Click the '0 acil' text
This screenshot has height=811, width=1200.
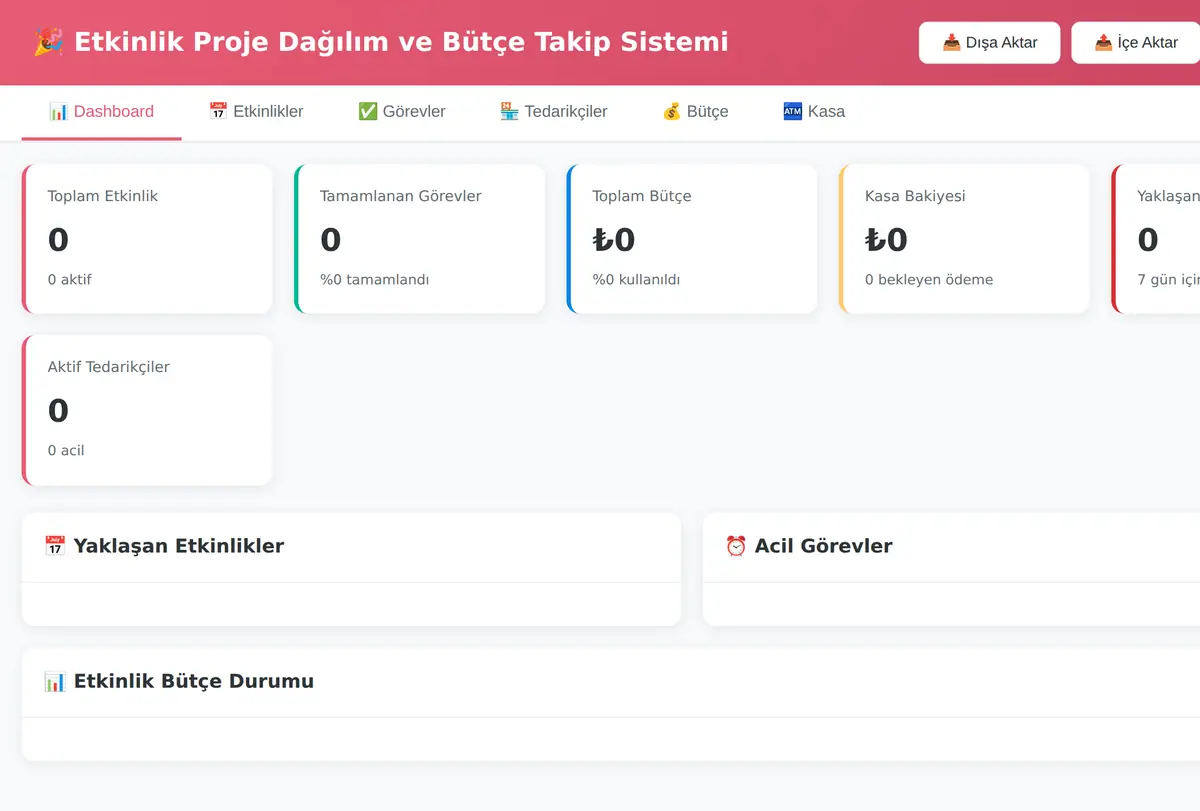tap(66, 451)
